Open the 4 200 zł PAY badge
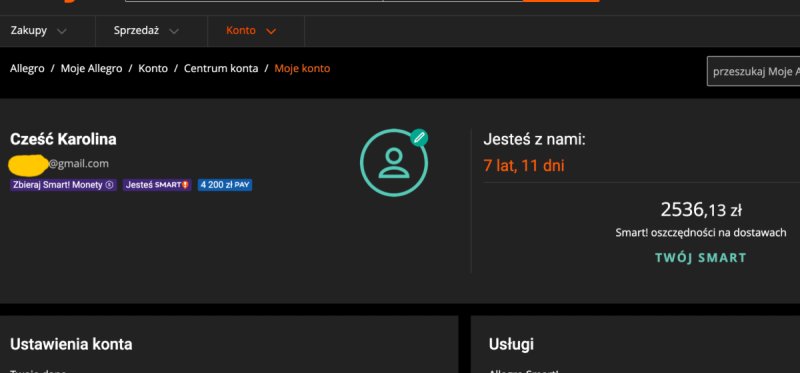800x373 pixels. click(x=225, y=185)
